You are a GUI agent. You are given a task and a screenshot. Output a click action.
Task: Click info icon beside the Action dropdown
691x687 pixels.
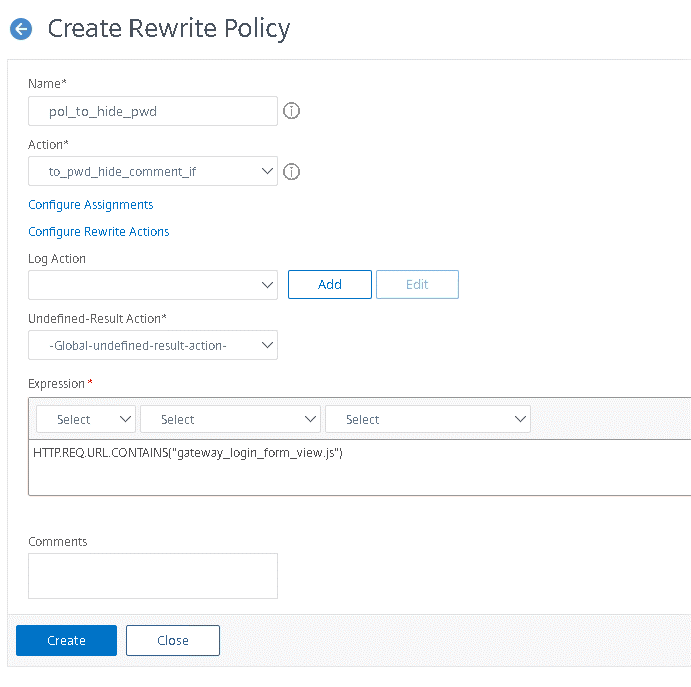[292, 171]
